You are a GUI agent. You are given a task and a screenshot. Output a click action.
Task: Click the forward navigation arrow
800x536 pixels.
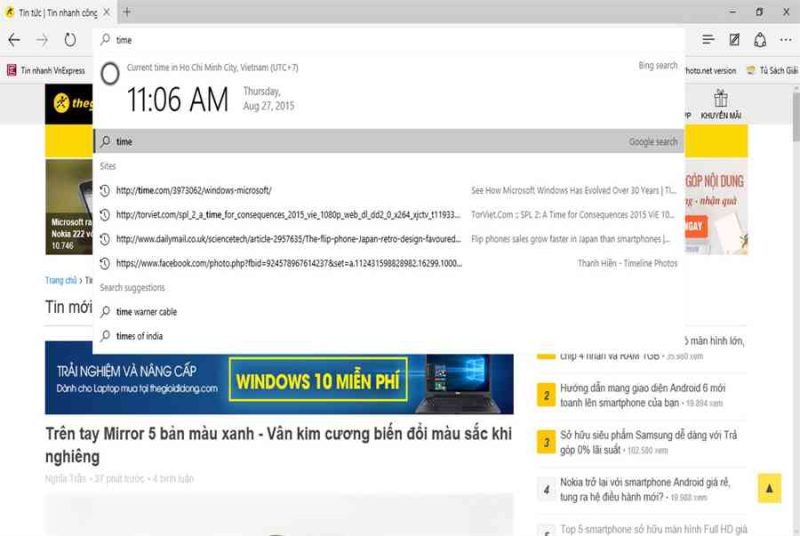42,40
